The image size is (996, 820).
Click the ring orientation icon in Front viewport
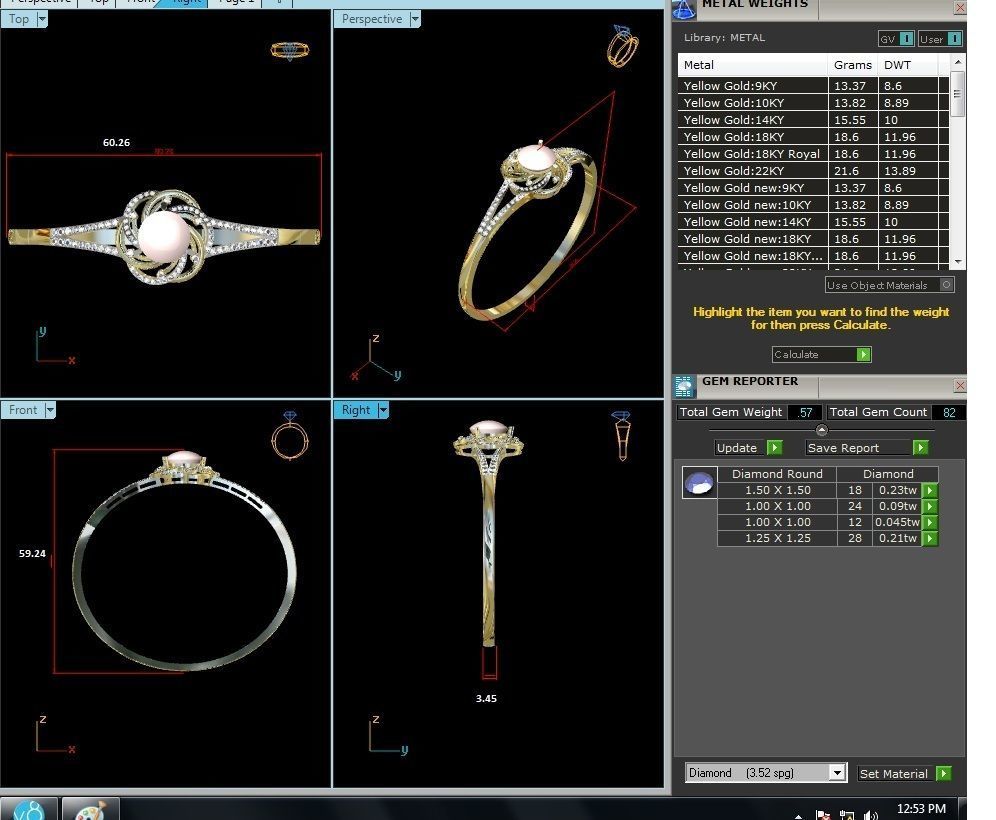pos(290,435)
